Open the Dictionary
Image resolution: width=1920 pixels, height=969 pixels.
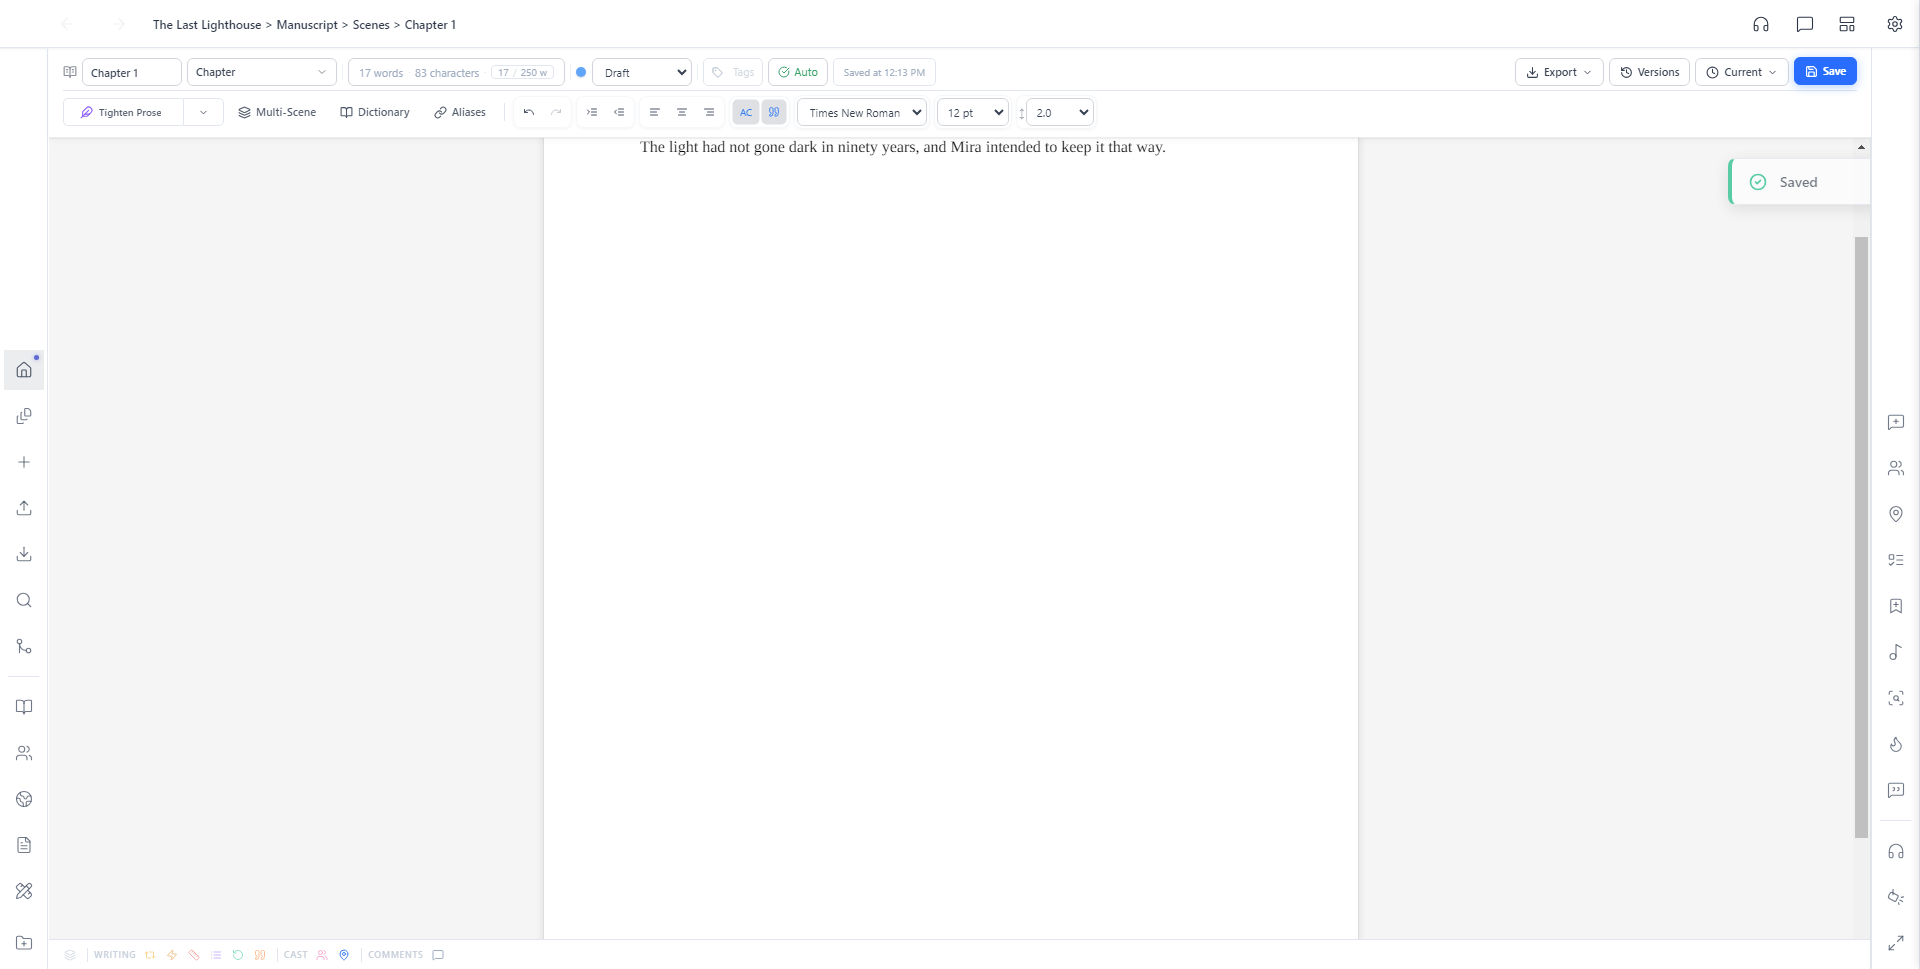375,113
